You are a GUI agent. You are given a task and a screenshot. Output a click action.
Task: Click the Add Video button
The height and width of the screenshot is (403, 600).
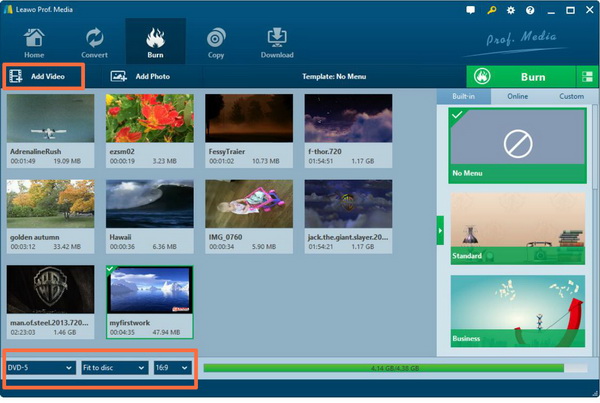(x=42, y=76)
